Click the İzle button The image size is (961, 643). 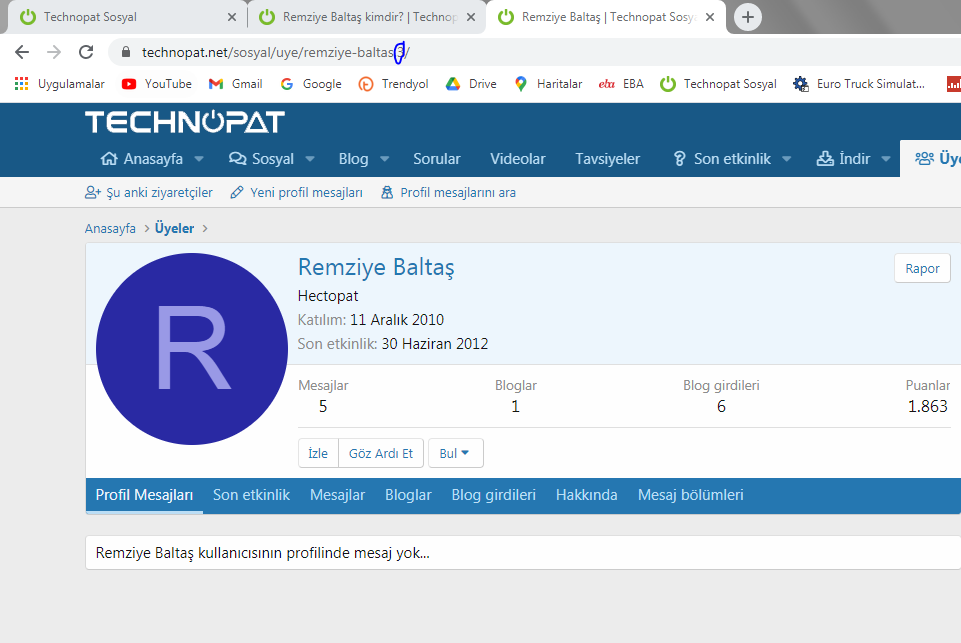(318, 453)
